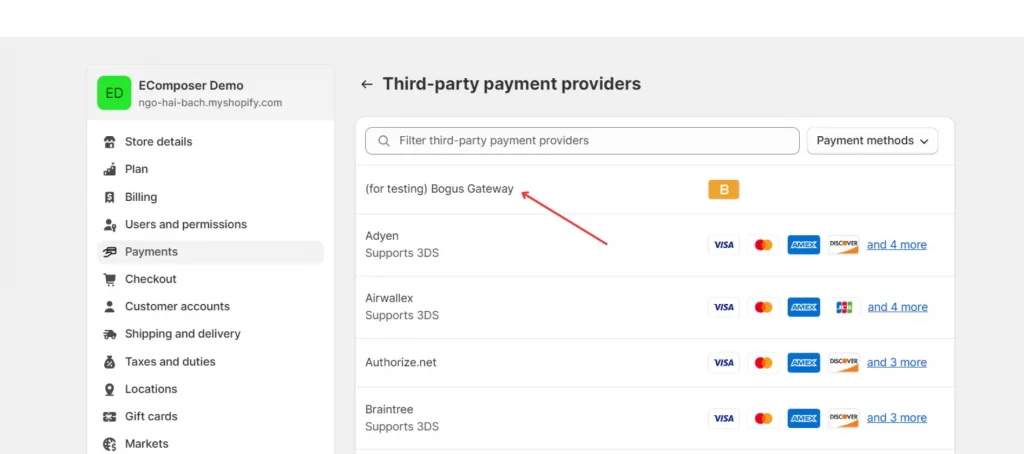Expand "and 4 more" for Adyen
This screenshot has width=1024, height=454.
coord(896,245)
